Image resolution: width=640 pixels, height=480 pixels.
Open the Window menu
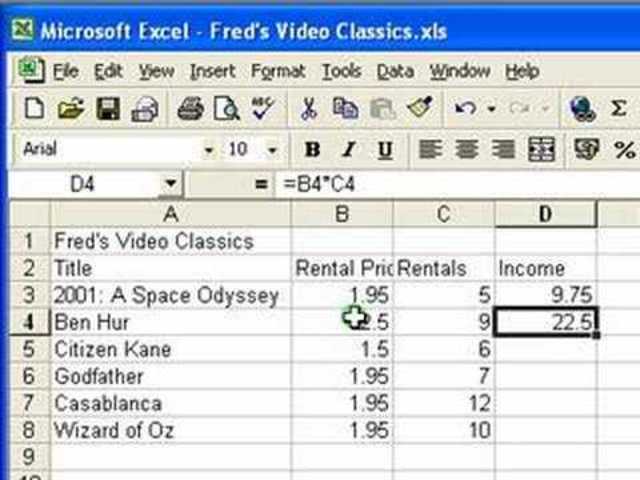460,72
